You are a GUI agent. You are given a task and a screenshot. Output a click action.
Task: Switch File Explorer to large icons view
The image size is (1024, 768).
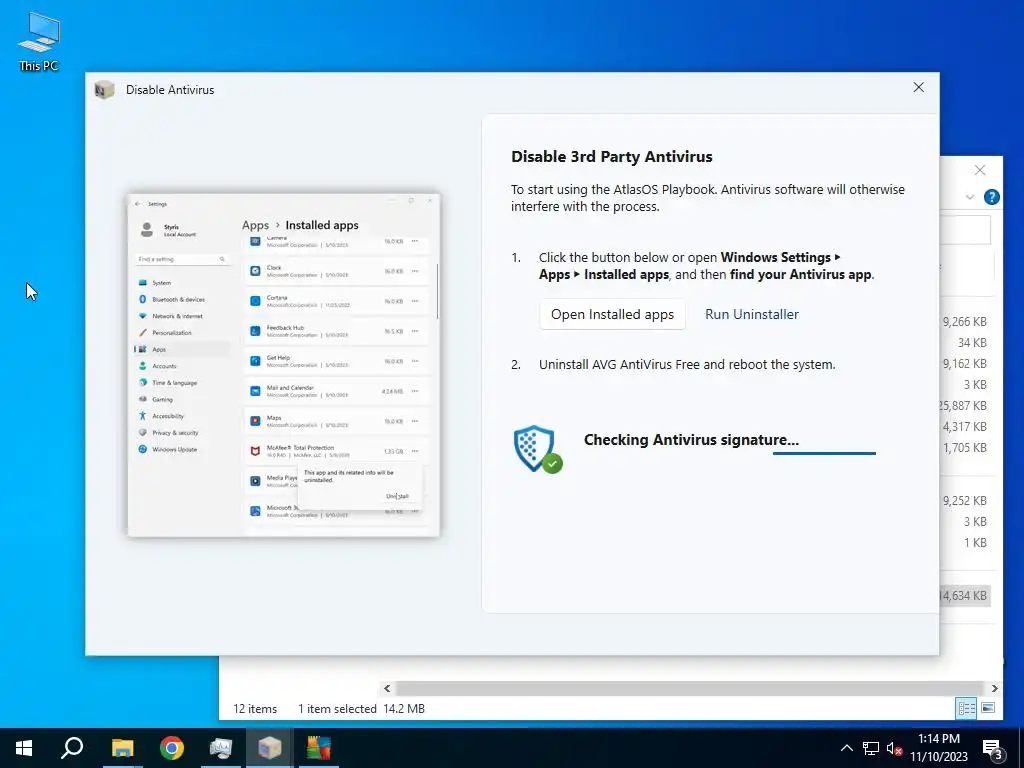[x=988, y=708]
